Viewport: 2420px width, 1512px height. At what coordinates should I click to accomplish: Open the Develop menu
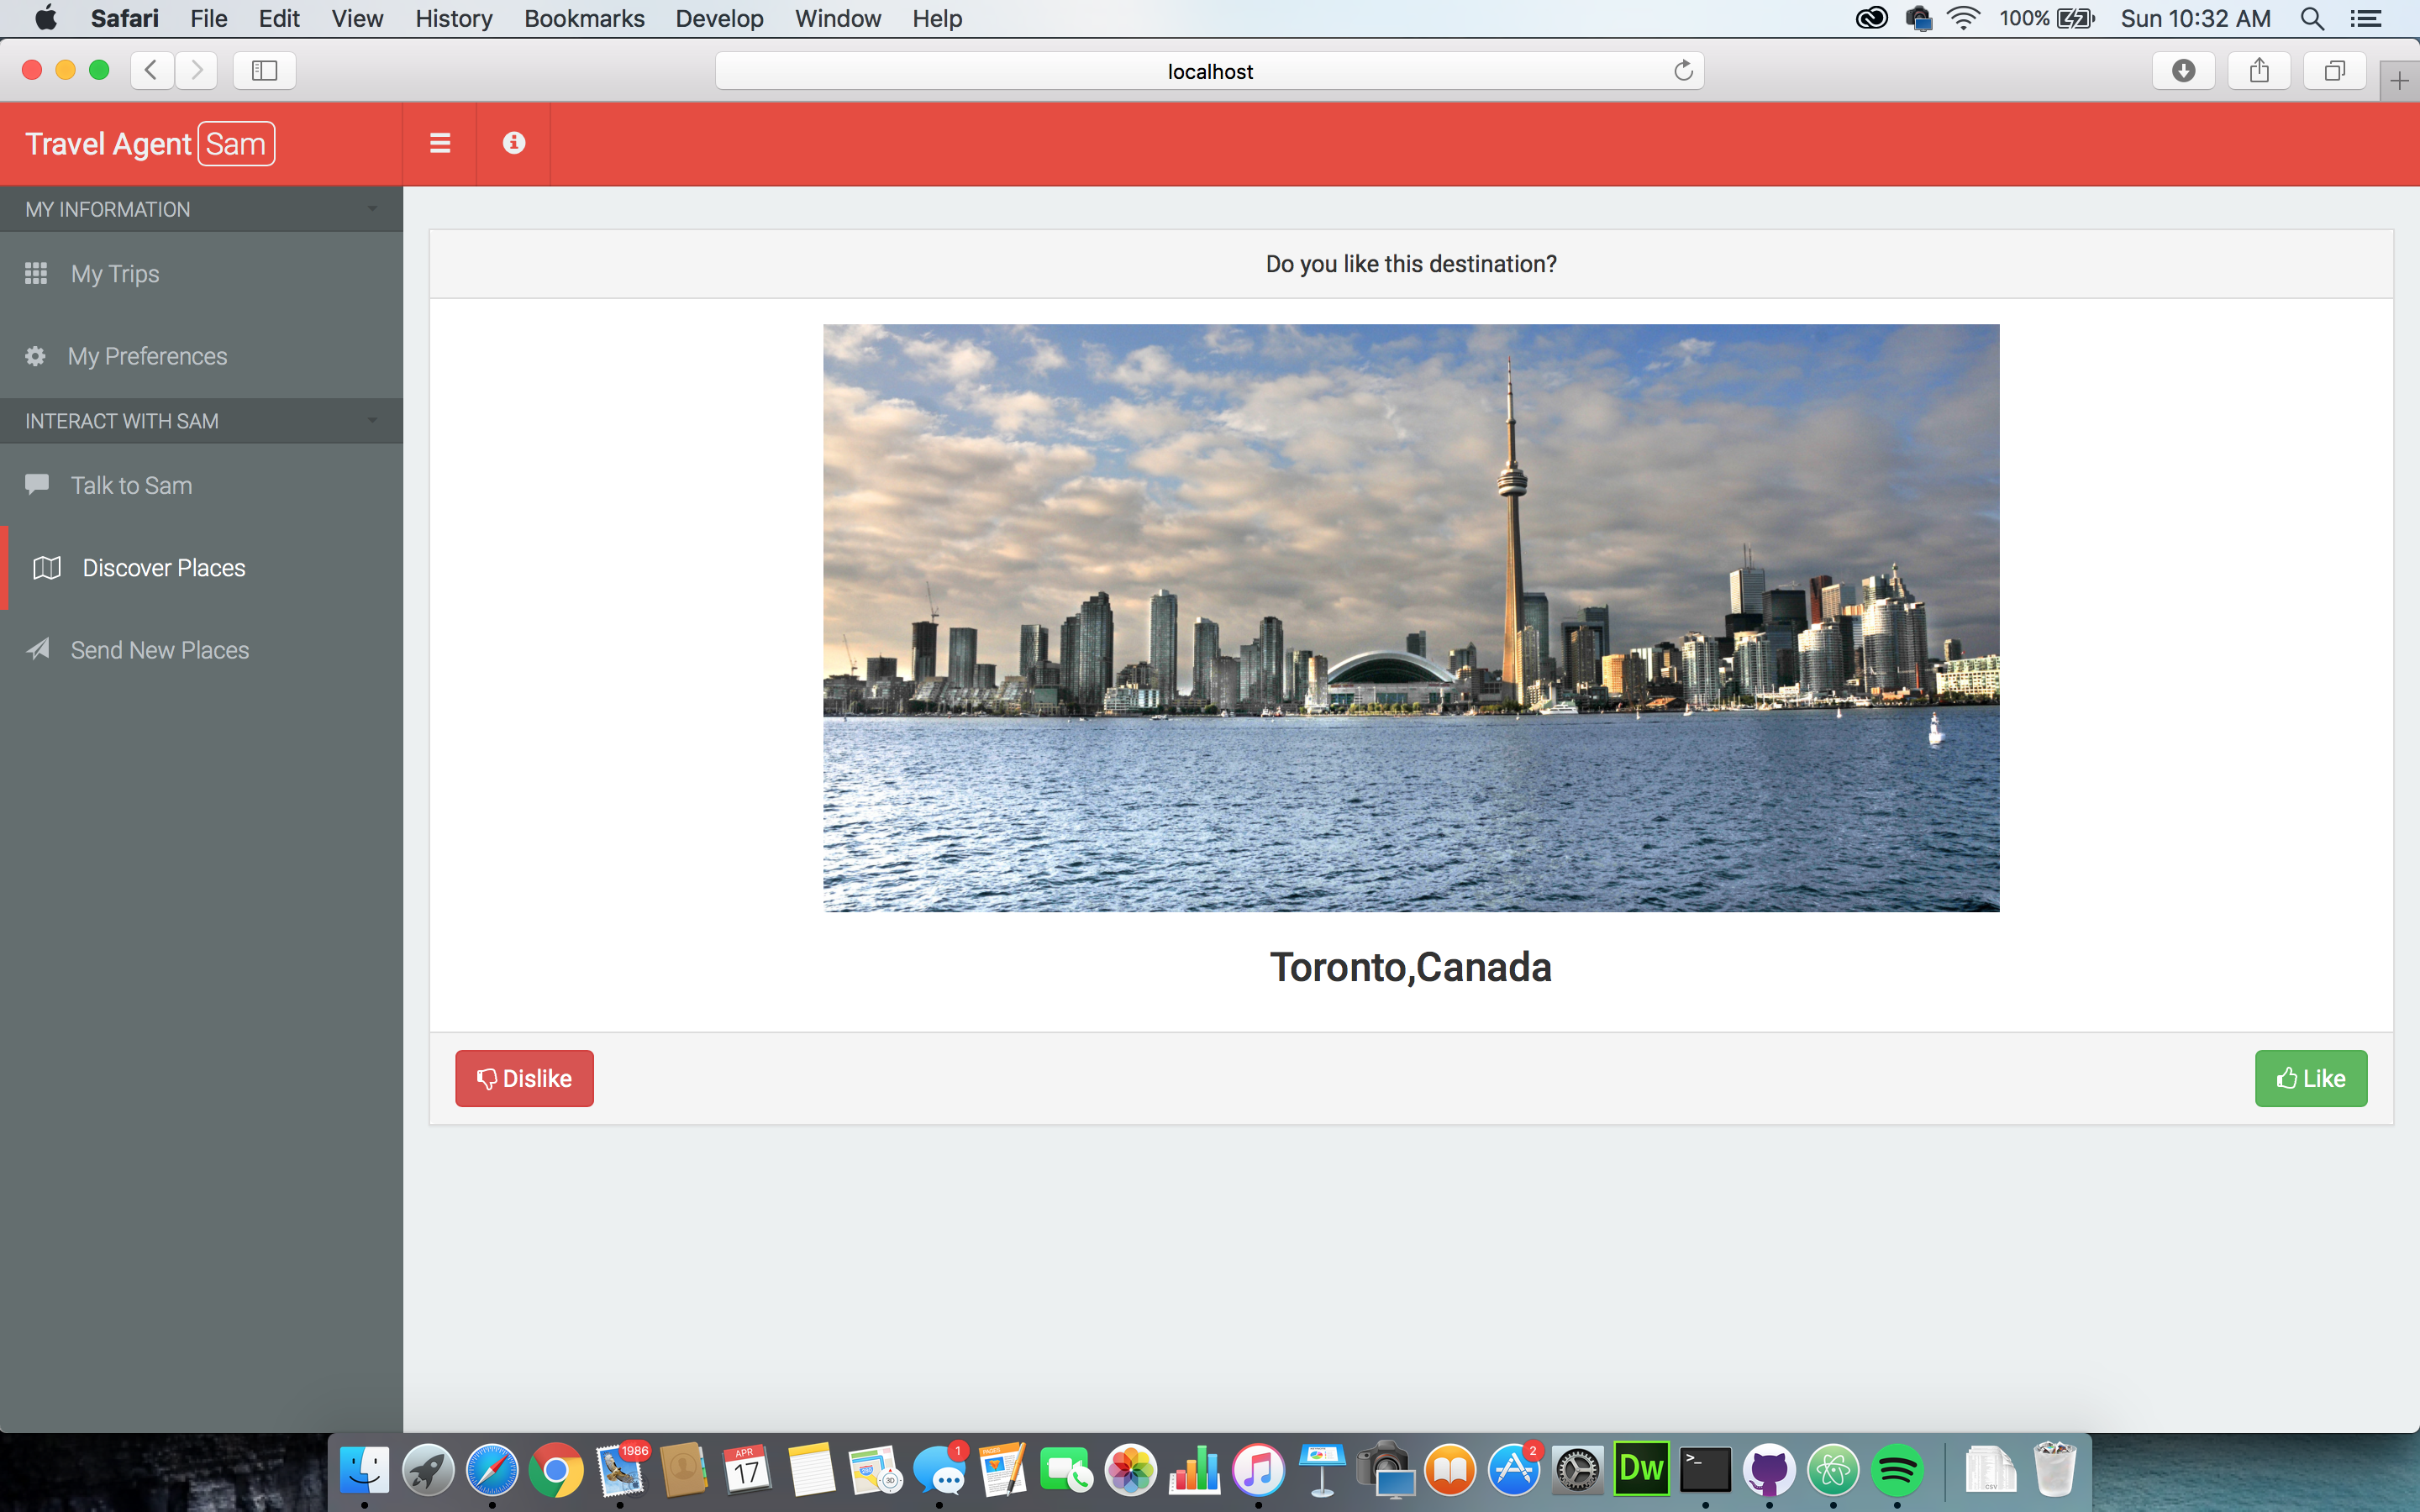[718, 18]
